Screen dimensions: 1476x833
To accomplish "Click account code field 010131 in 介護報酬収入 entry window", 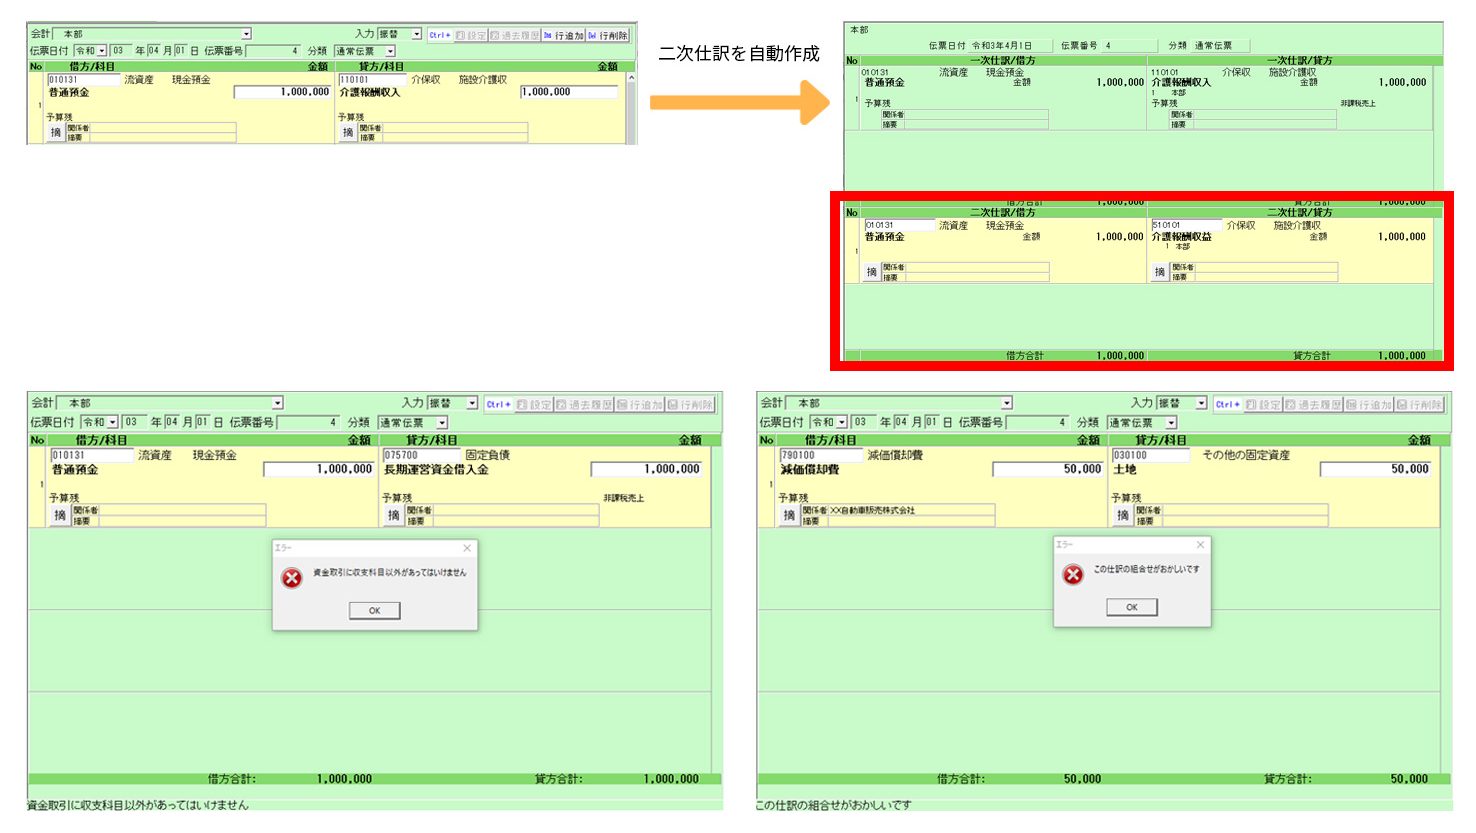I will pos(83,79).
